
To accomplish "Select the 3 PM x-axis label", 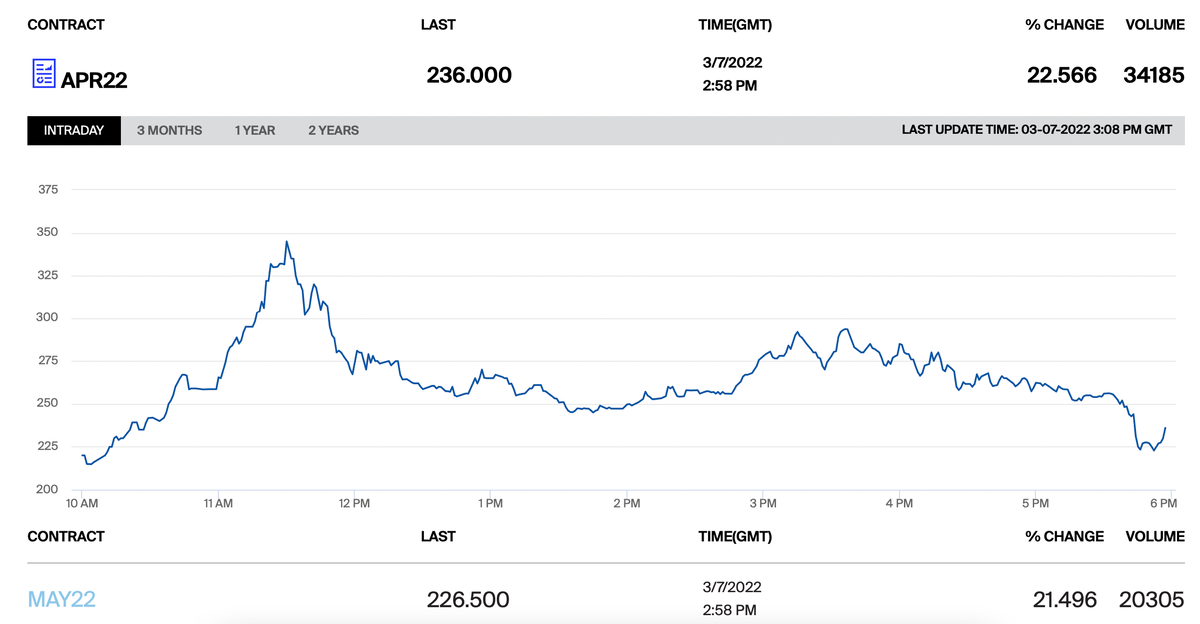I will (762, 503).
